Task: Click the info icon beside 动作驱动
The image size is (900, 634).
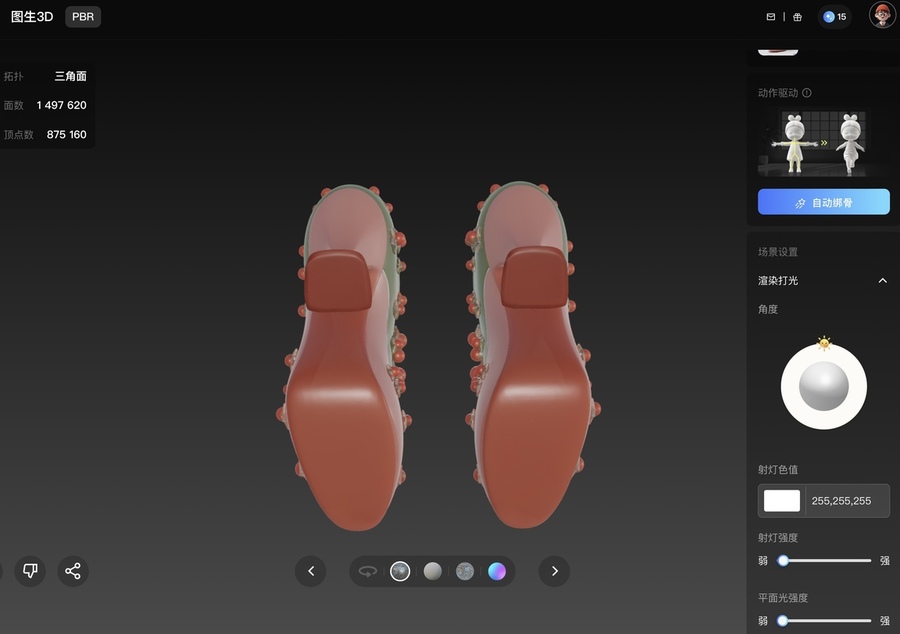Action: pos(807,93)
